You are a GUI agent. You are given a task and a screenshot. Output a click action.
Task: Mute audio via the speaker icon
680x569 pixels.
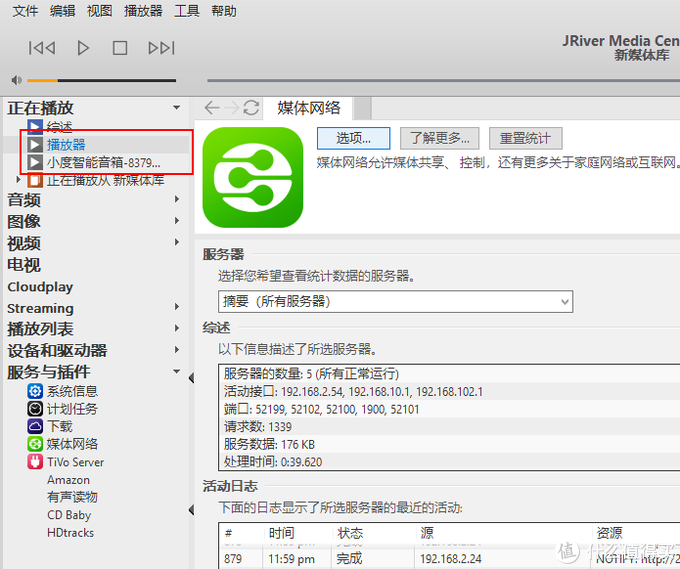[x=16, y=80]
